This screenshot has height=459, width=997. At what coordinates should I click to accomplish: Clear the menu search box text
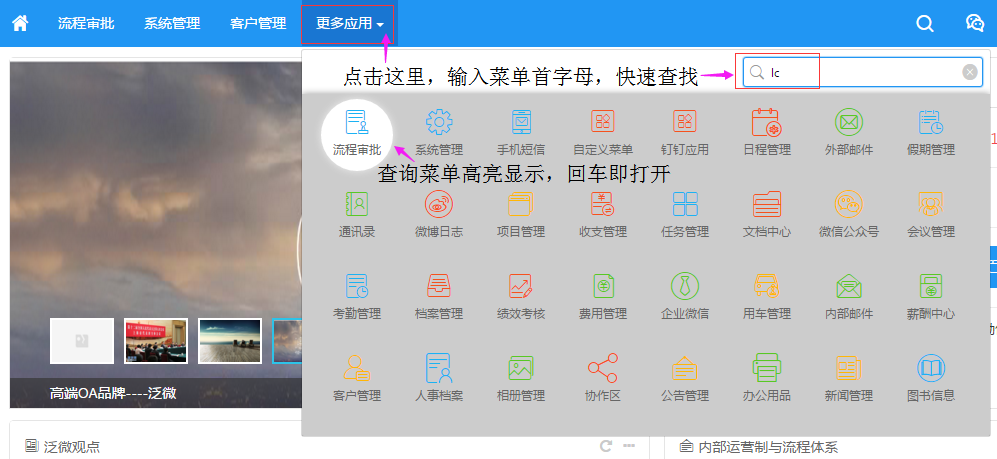point(970,72)
